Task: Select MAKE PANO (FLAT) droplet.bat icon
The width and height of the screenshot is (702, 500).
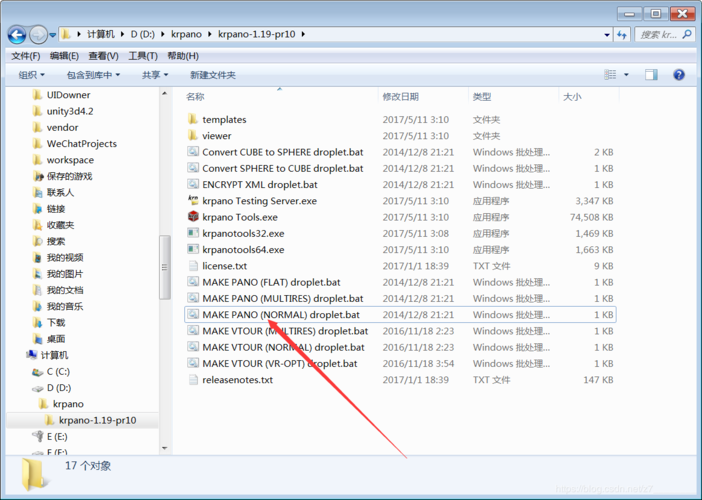Action: click(193, 282)
